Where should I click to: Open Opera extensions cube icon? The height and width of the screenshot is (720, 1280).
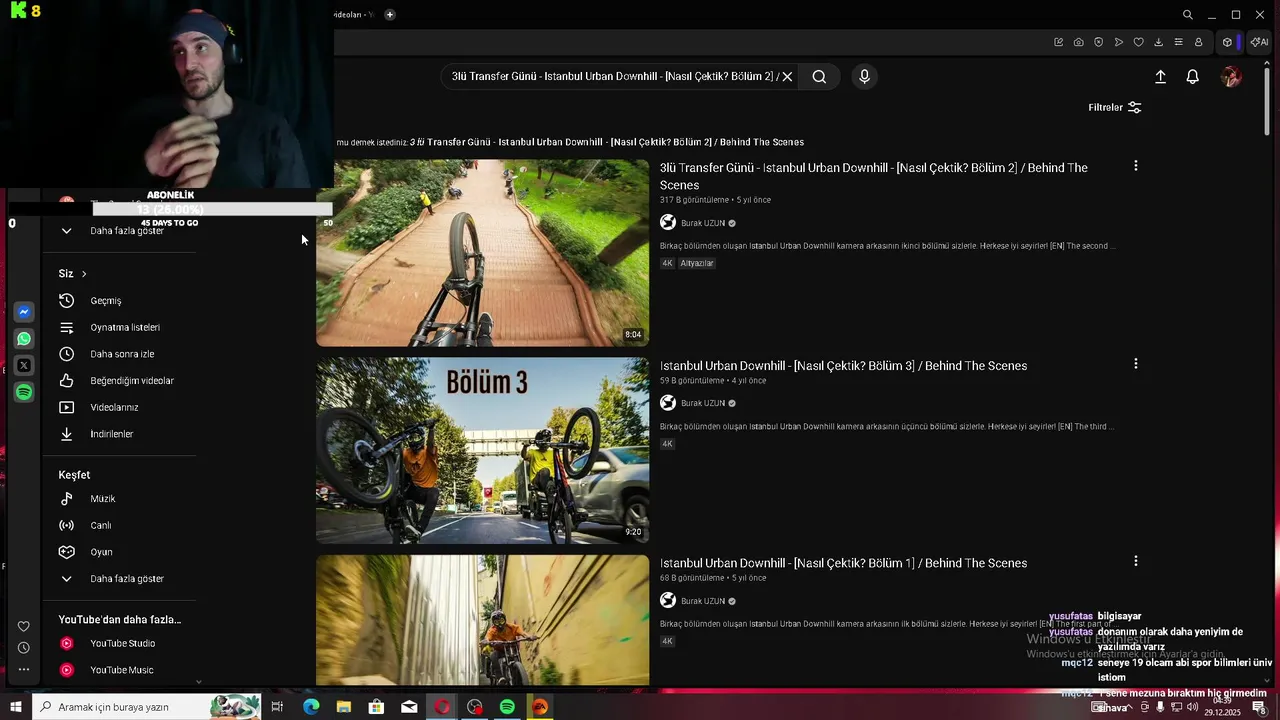point(1227,42)
